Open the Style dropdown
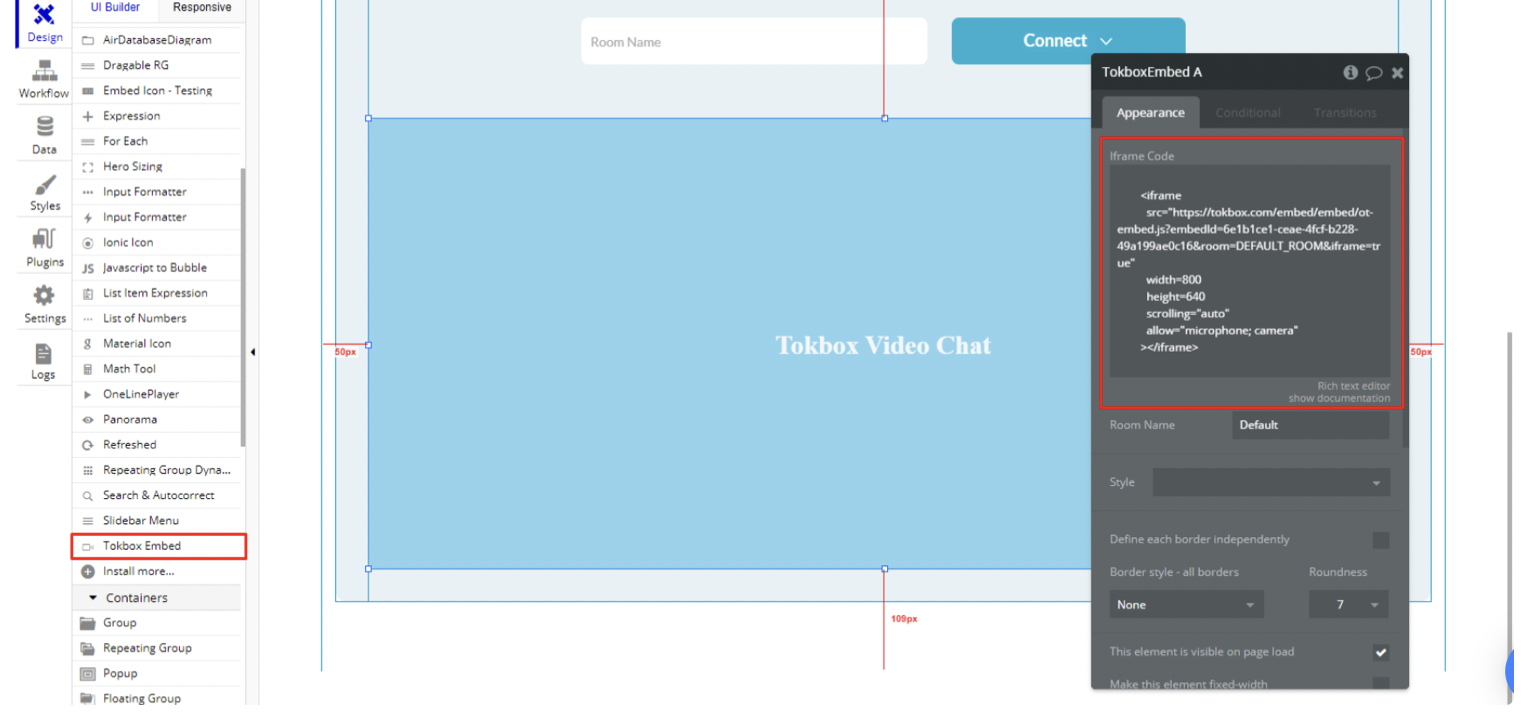Screen dimensions: 1530x716 pyautogui.click(x=1271, y=482)
